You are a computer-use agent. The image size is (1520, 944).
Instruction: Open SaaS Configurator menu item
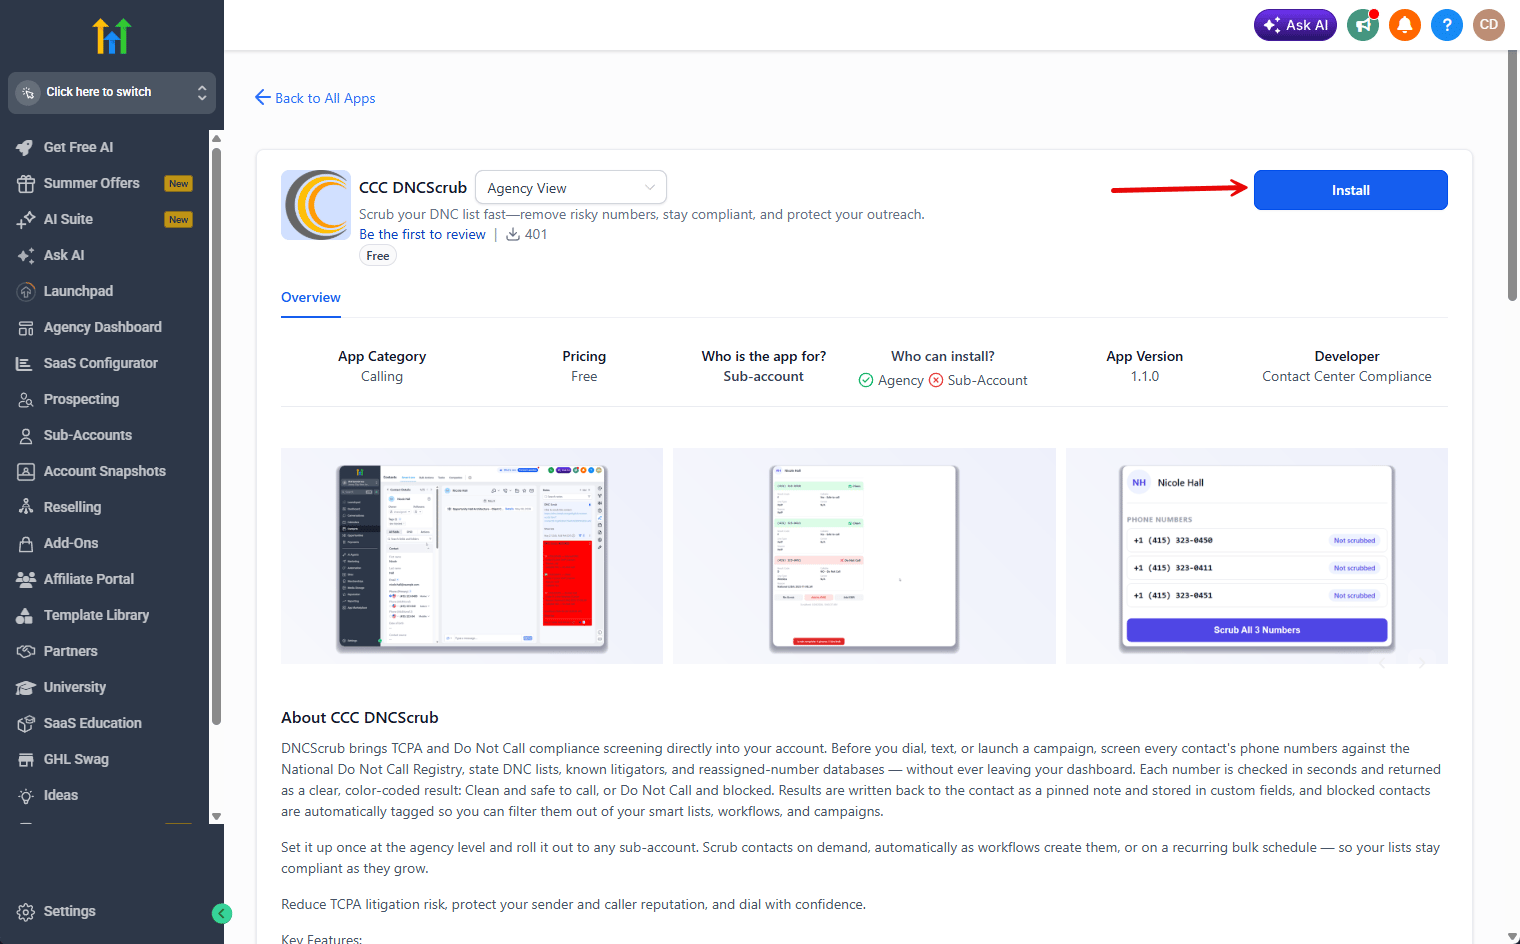pyautogui.click(x=101, y=364)
